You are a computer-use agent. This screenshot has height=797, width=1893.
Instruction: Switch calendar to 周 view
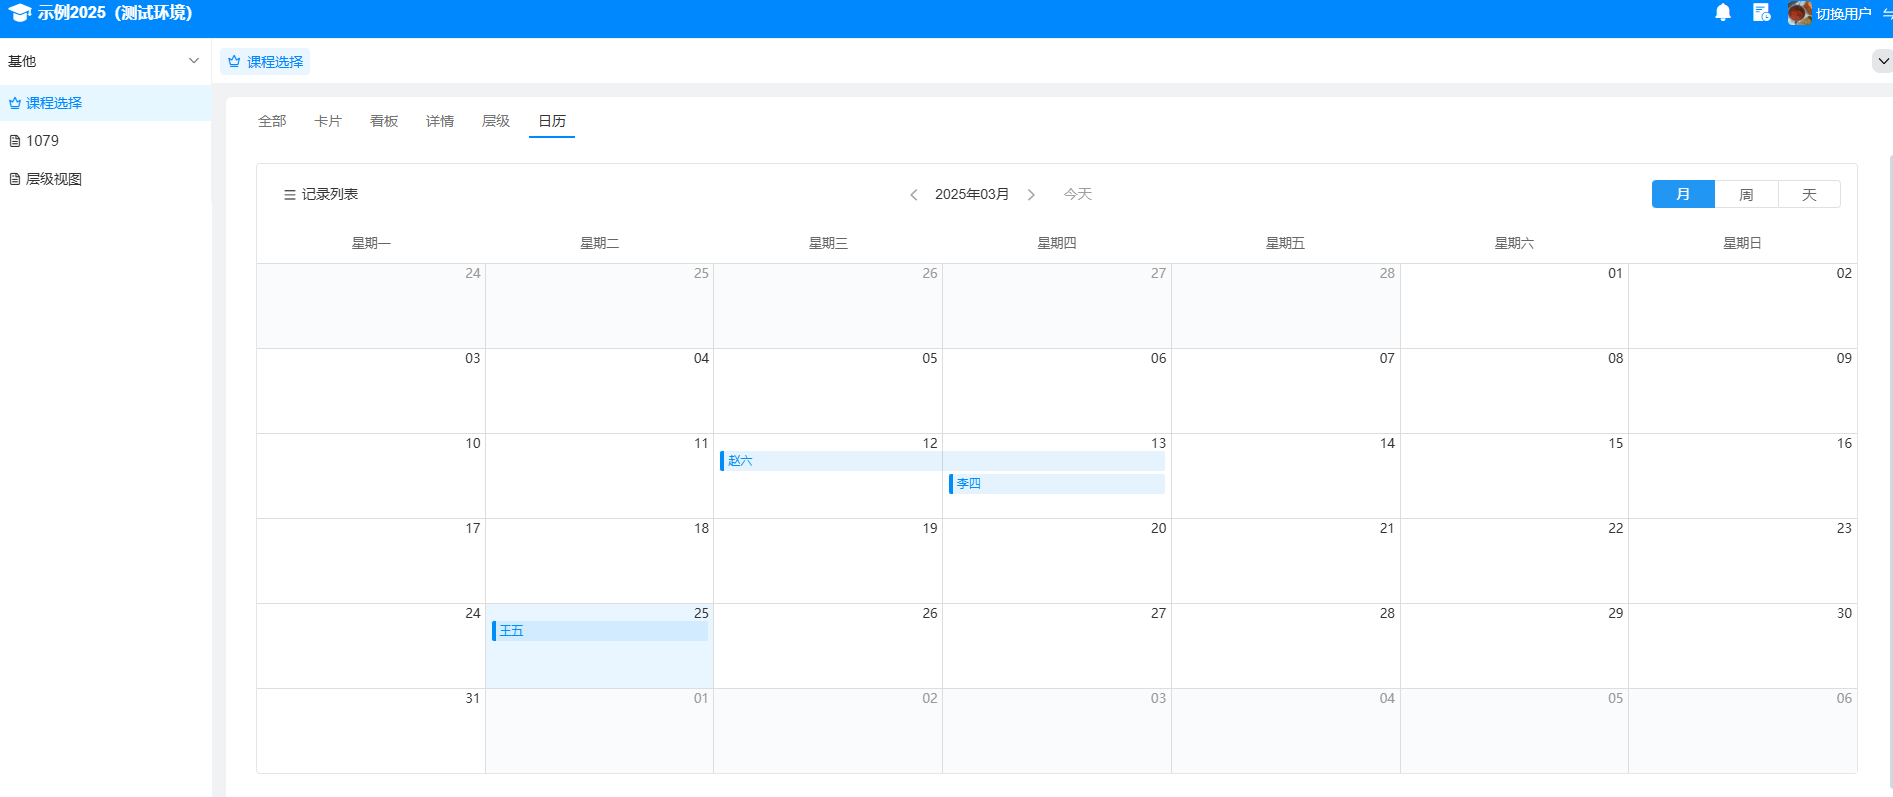[x=1746, y=194]
